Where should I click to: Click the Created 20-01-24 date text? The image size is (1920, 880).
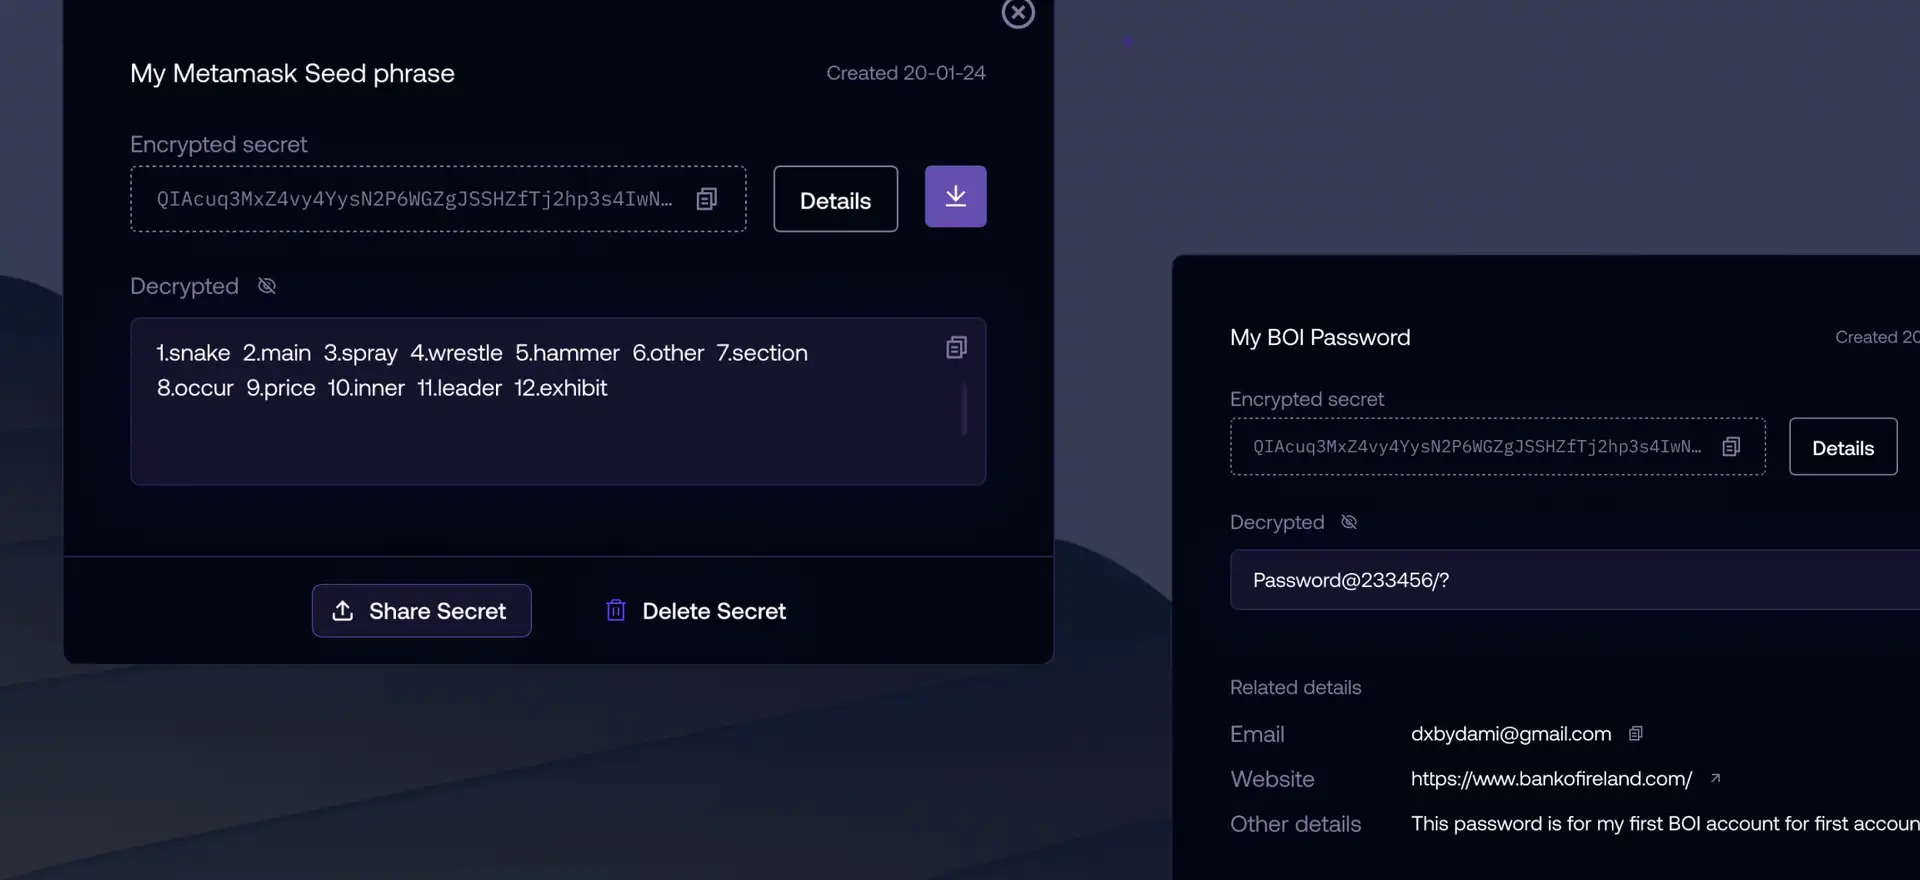click(x=906, y=73)
